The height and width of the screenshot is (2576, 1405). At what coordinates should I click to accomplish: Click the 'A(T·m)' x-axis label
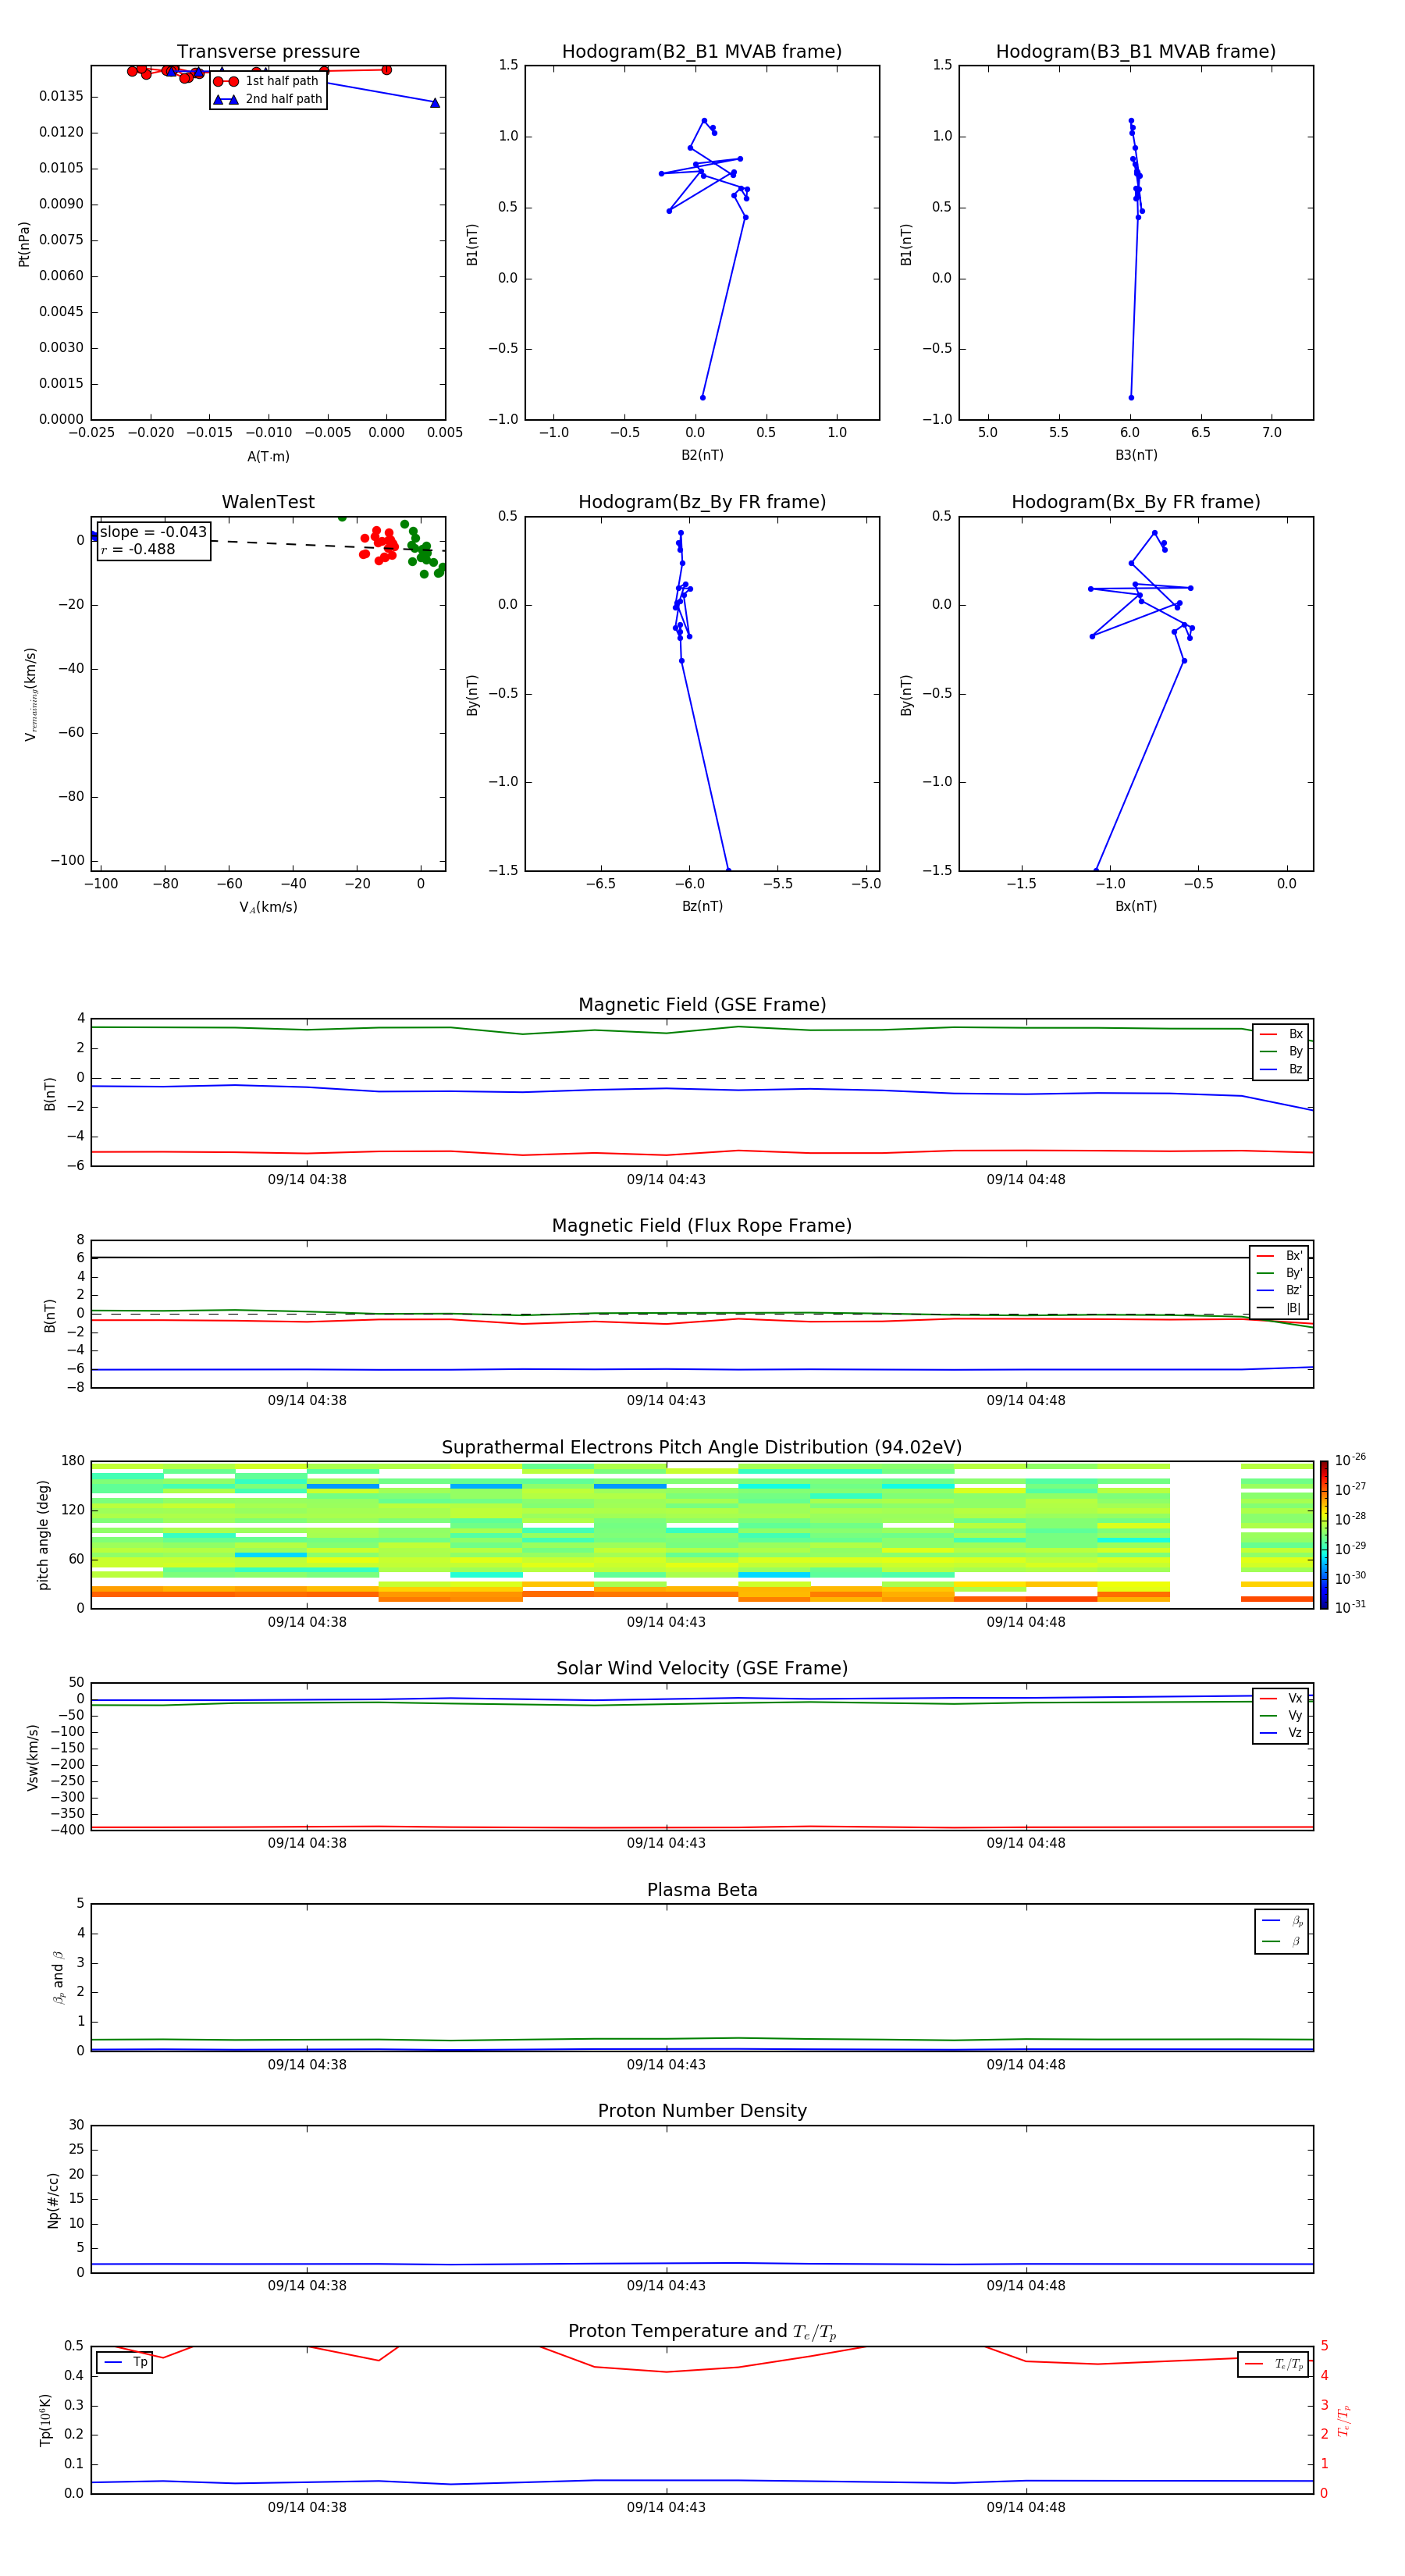(x=268, y=456)
